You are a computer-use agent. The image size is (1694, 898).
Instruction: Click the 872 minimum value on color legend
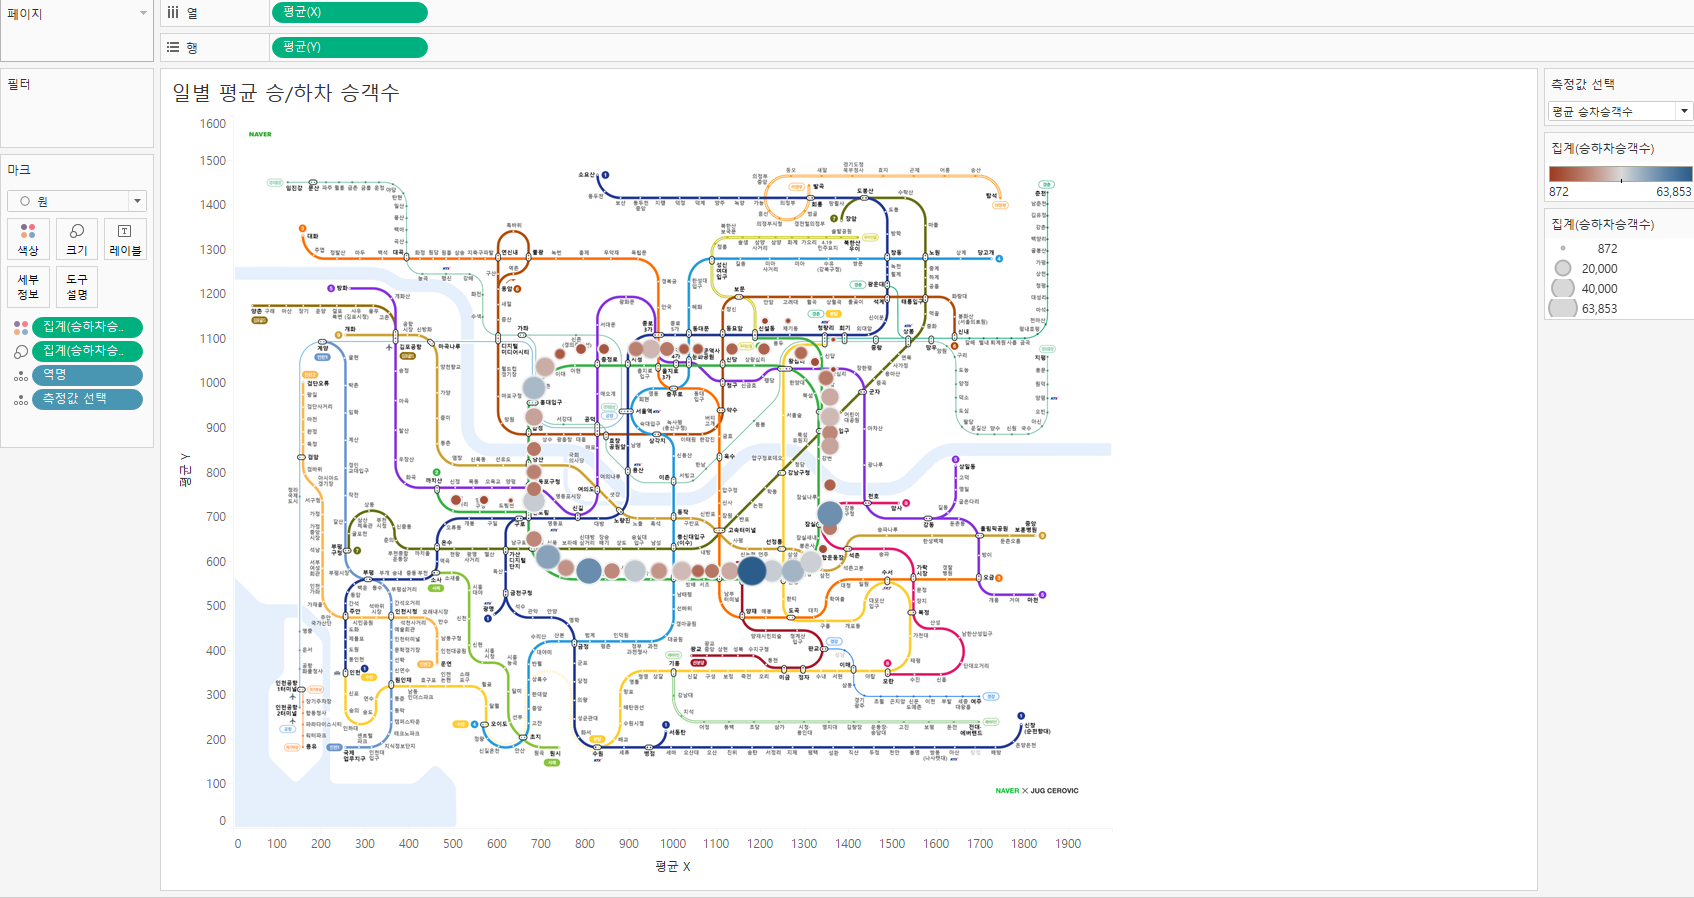(1559, 192)
